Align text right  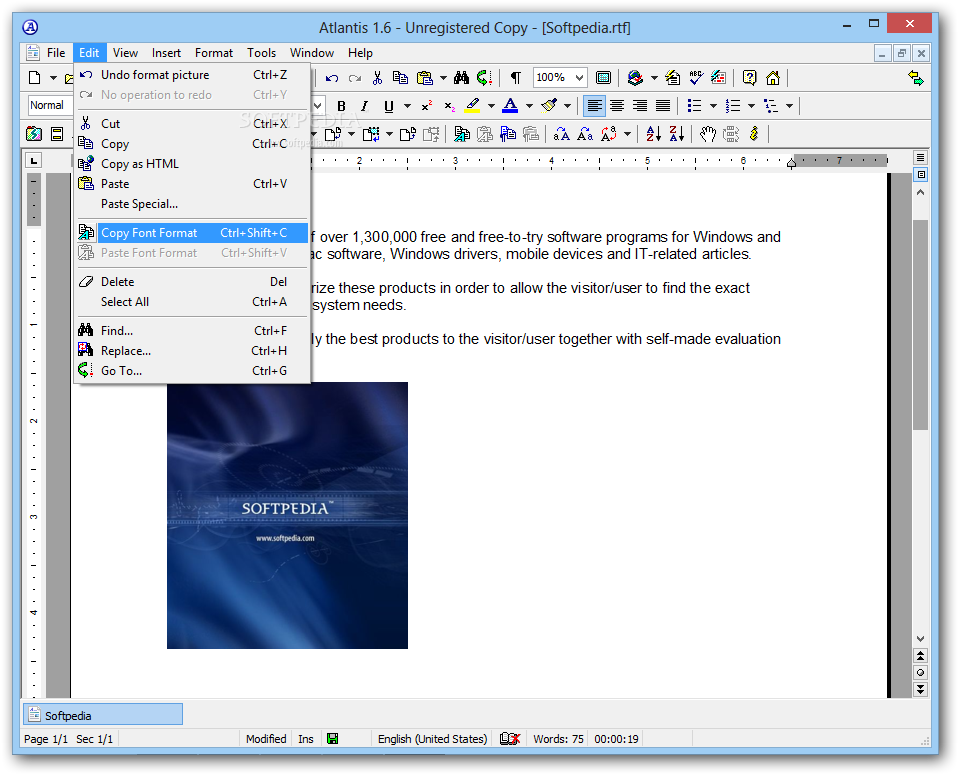pos(640,106)
